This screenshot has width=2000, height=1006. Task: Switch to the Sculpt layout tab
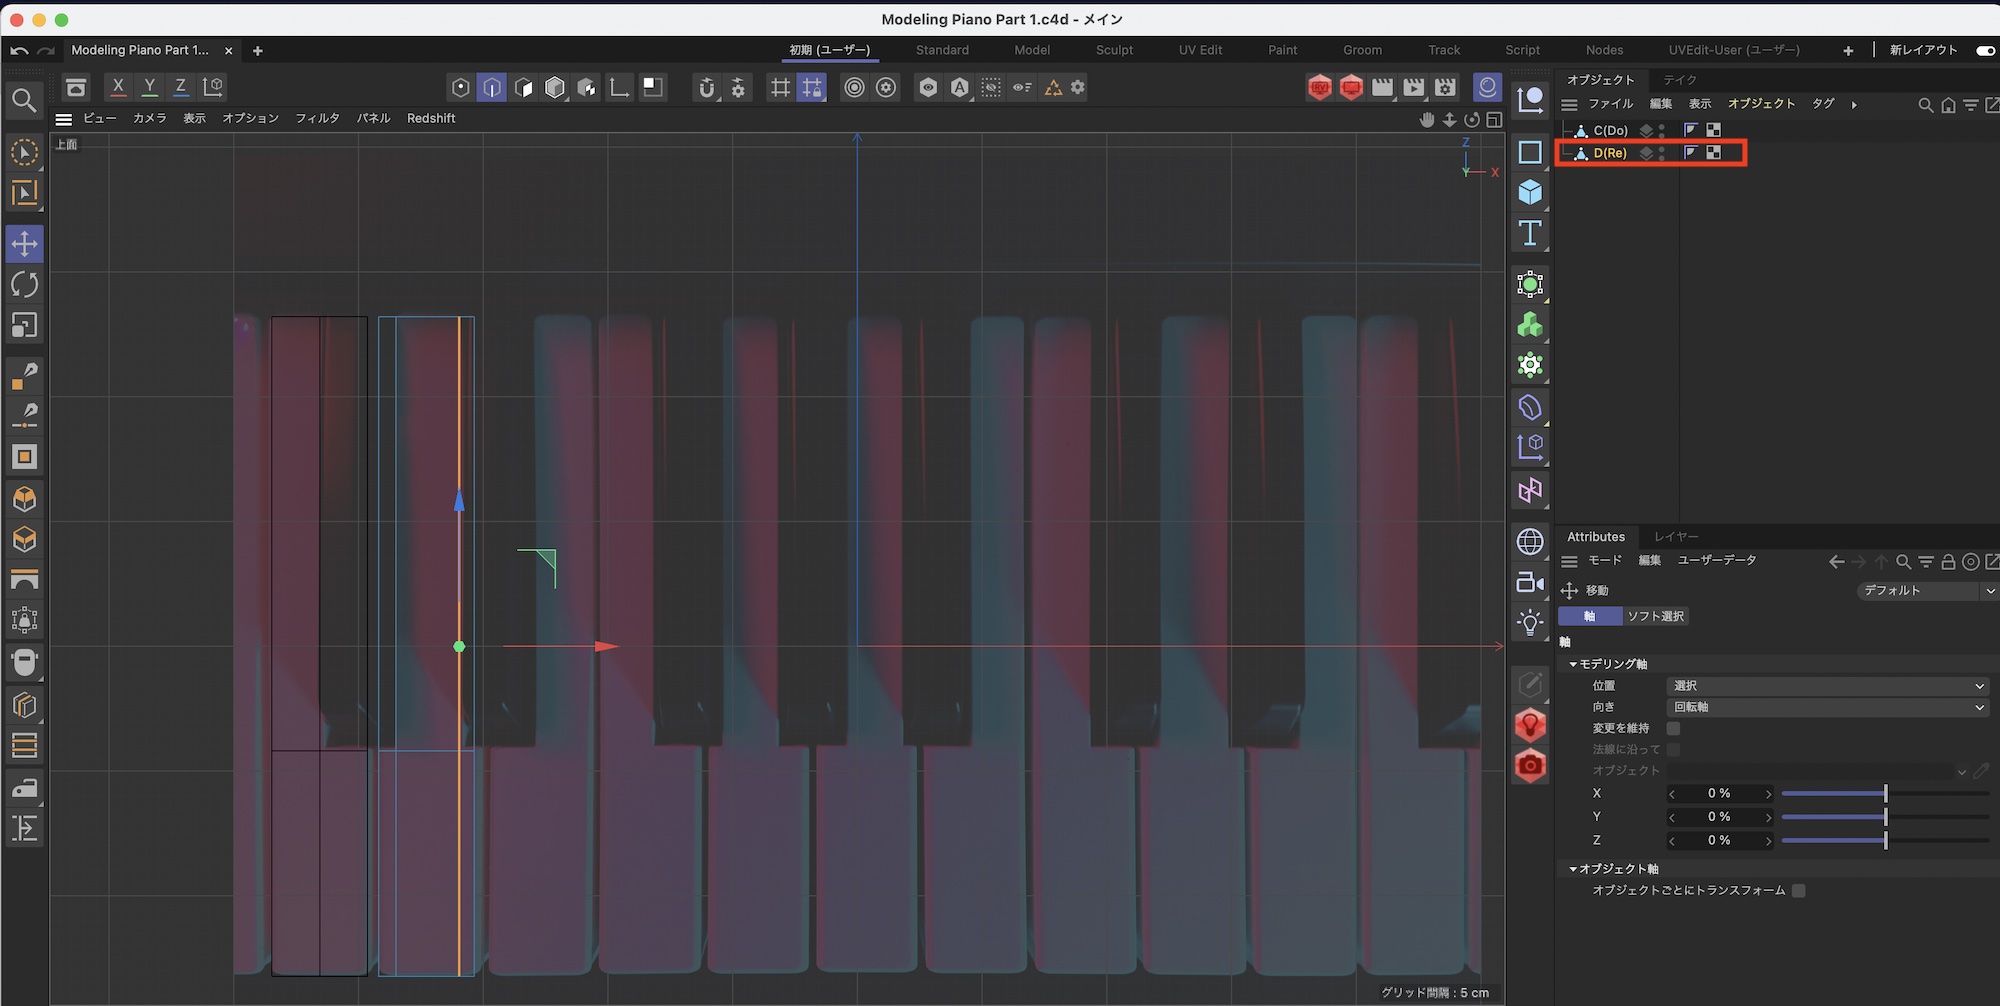1114,50
